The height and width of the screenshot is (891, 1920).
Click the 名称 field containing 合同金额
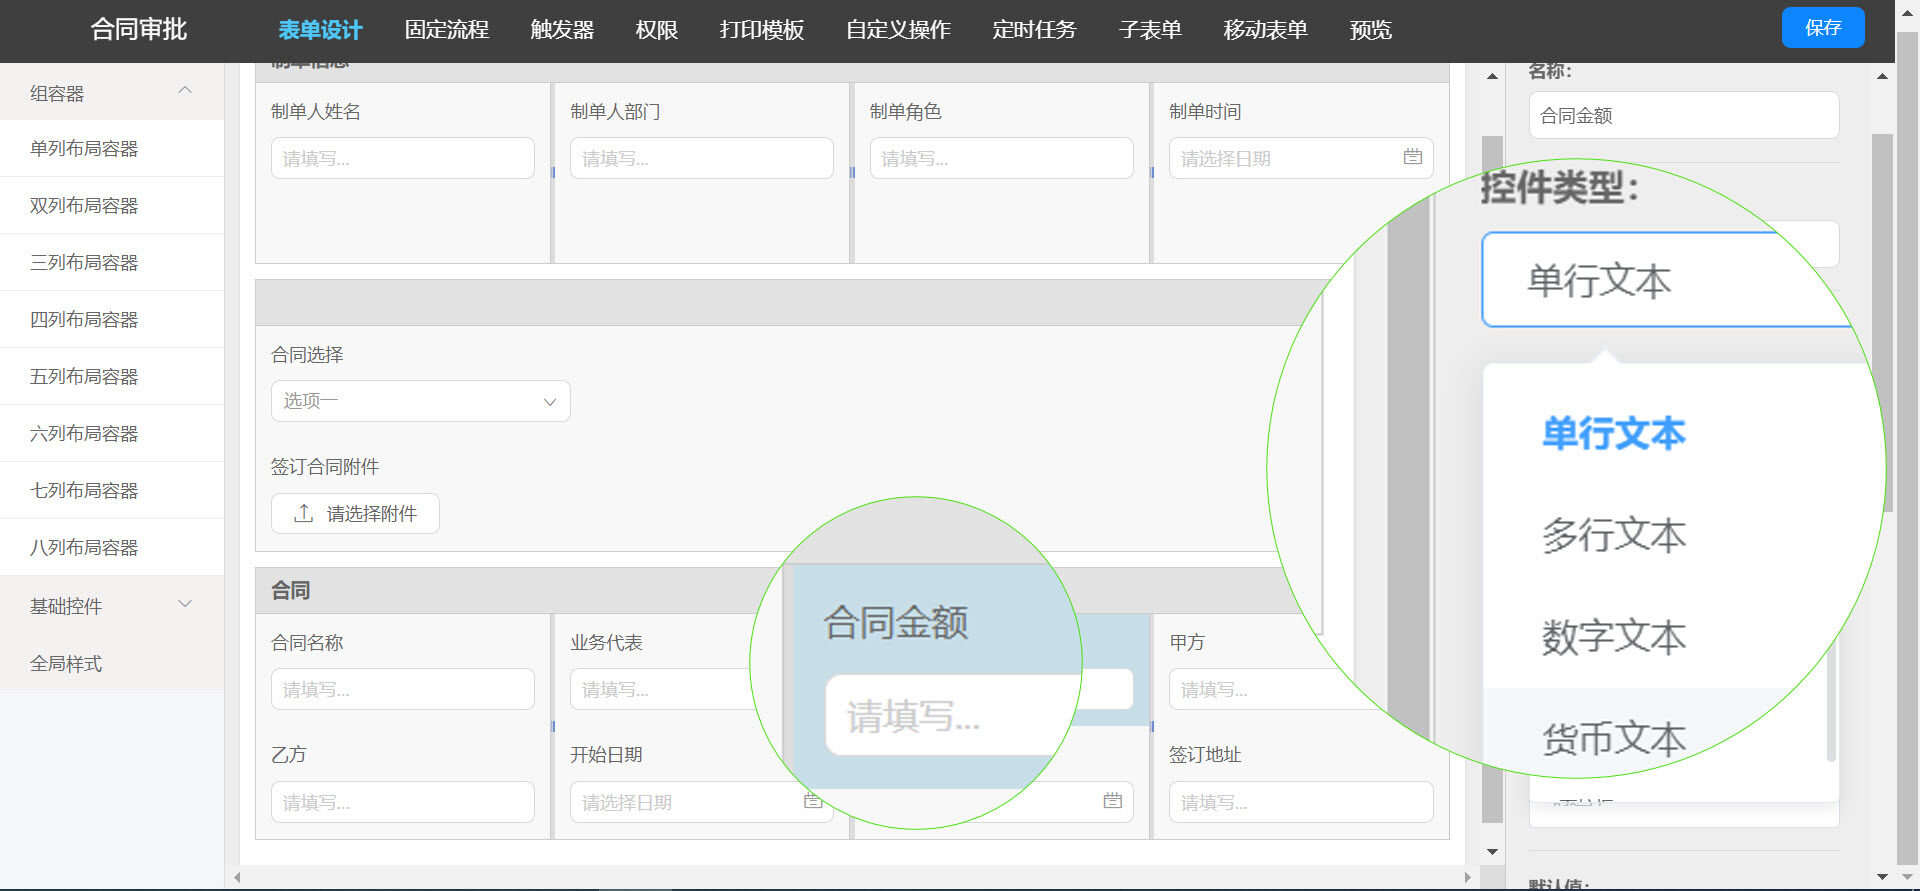(x=1683, y=116)
